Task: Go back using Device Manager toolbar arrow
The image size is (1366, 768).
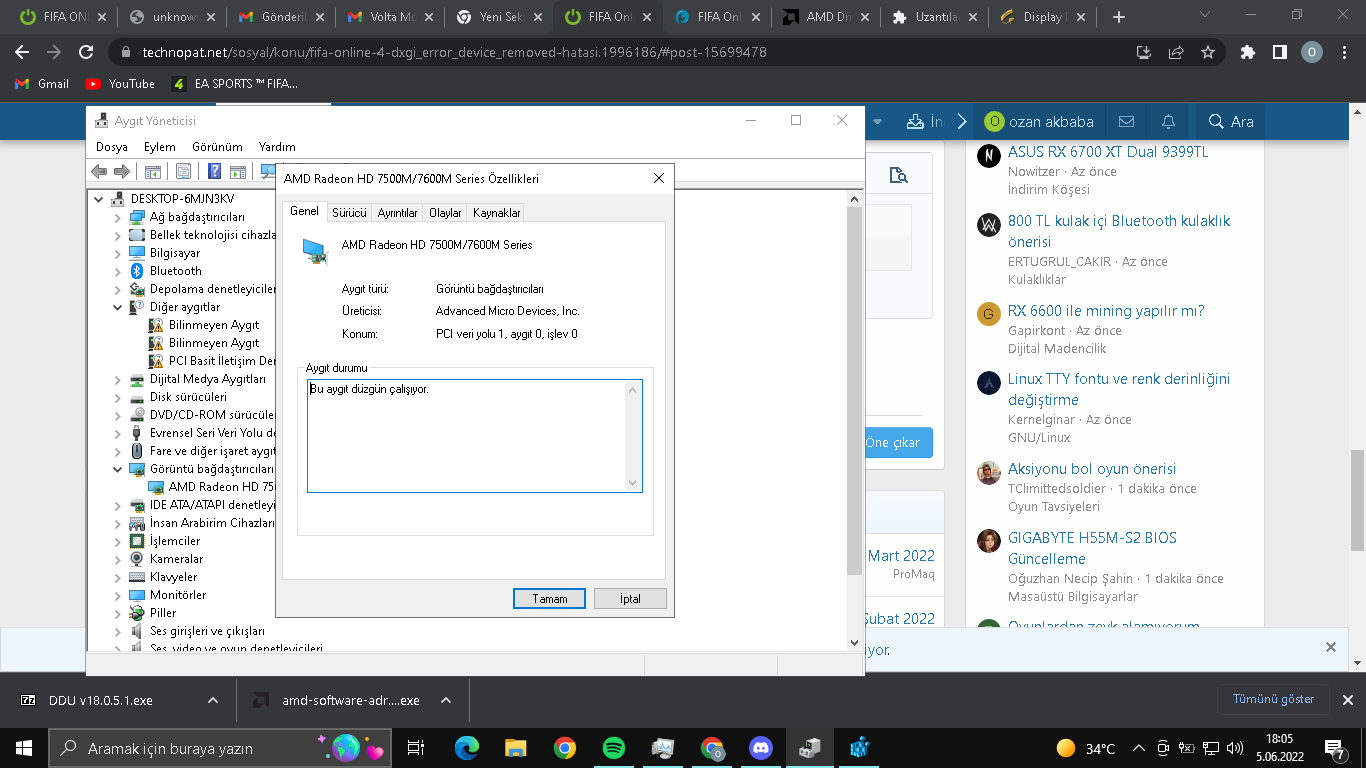Action: [99, 172]
